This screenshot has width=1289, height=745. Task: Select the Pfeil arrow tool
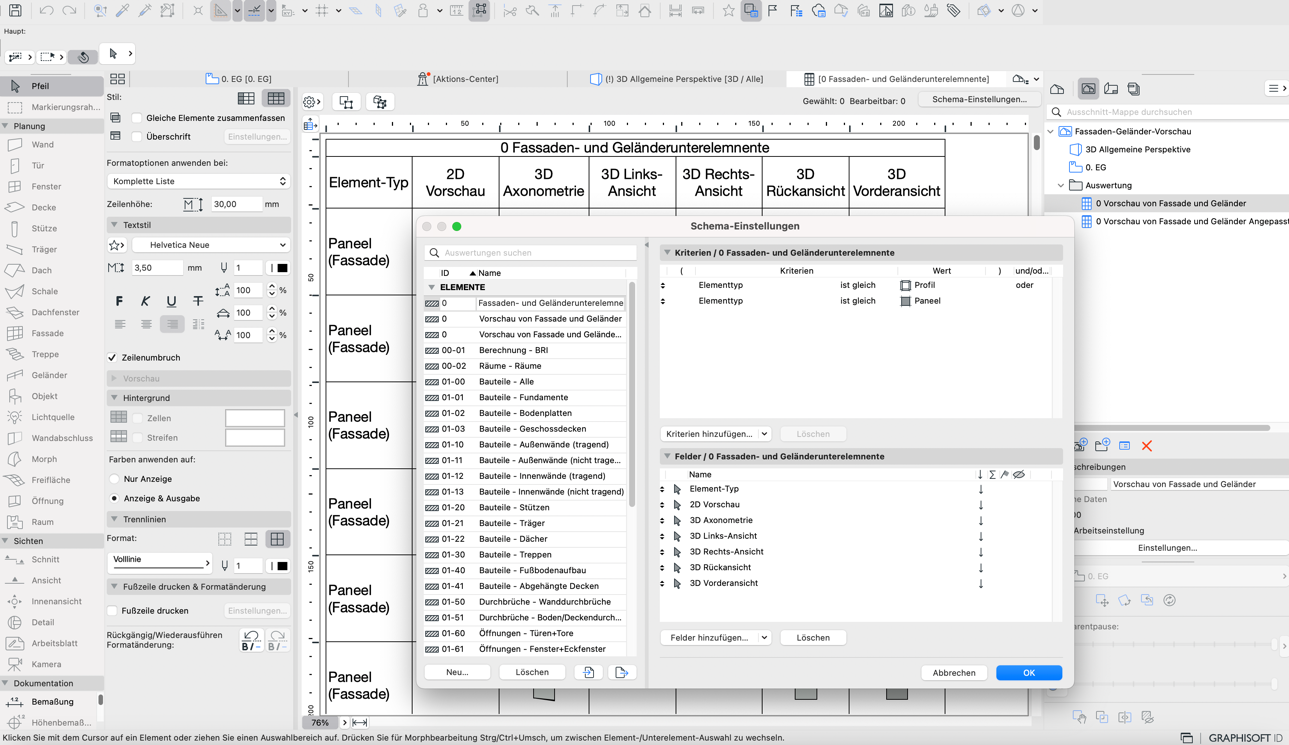point(51,86)
